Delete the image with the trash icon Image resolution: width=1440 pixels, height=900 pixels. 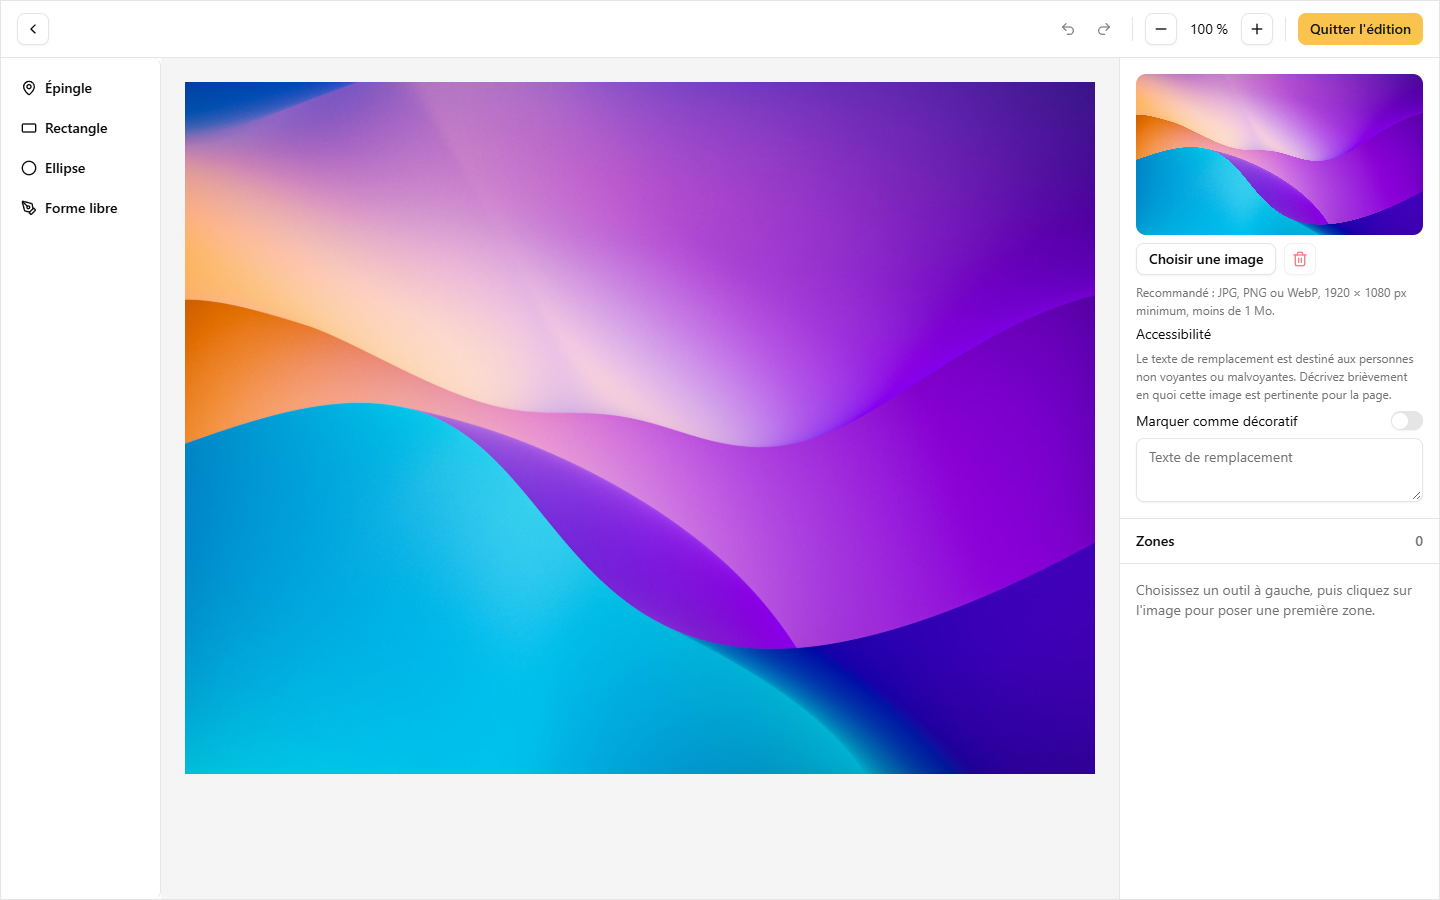coord(1300,259)
